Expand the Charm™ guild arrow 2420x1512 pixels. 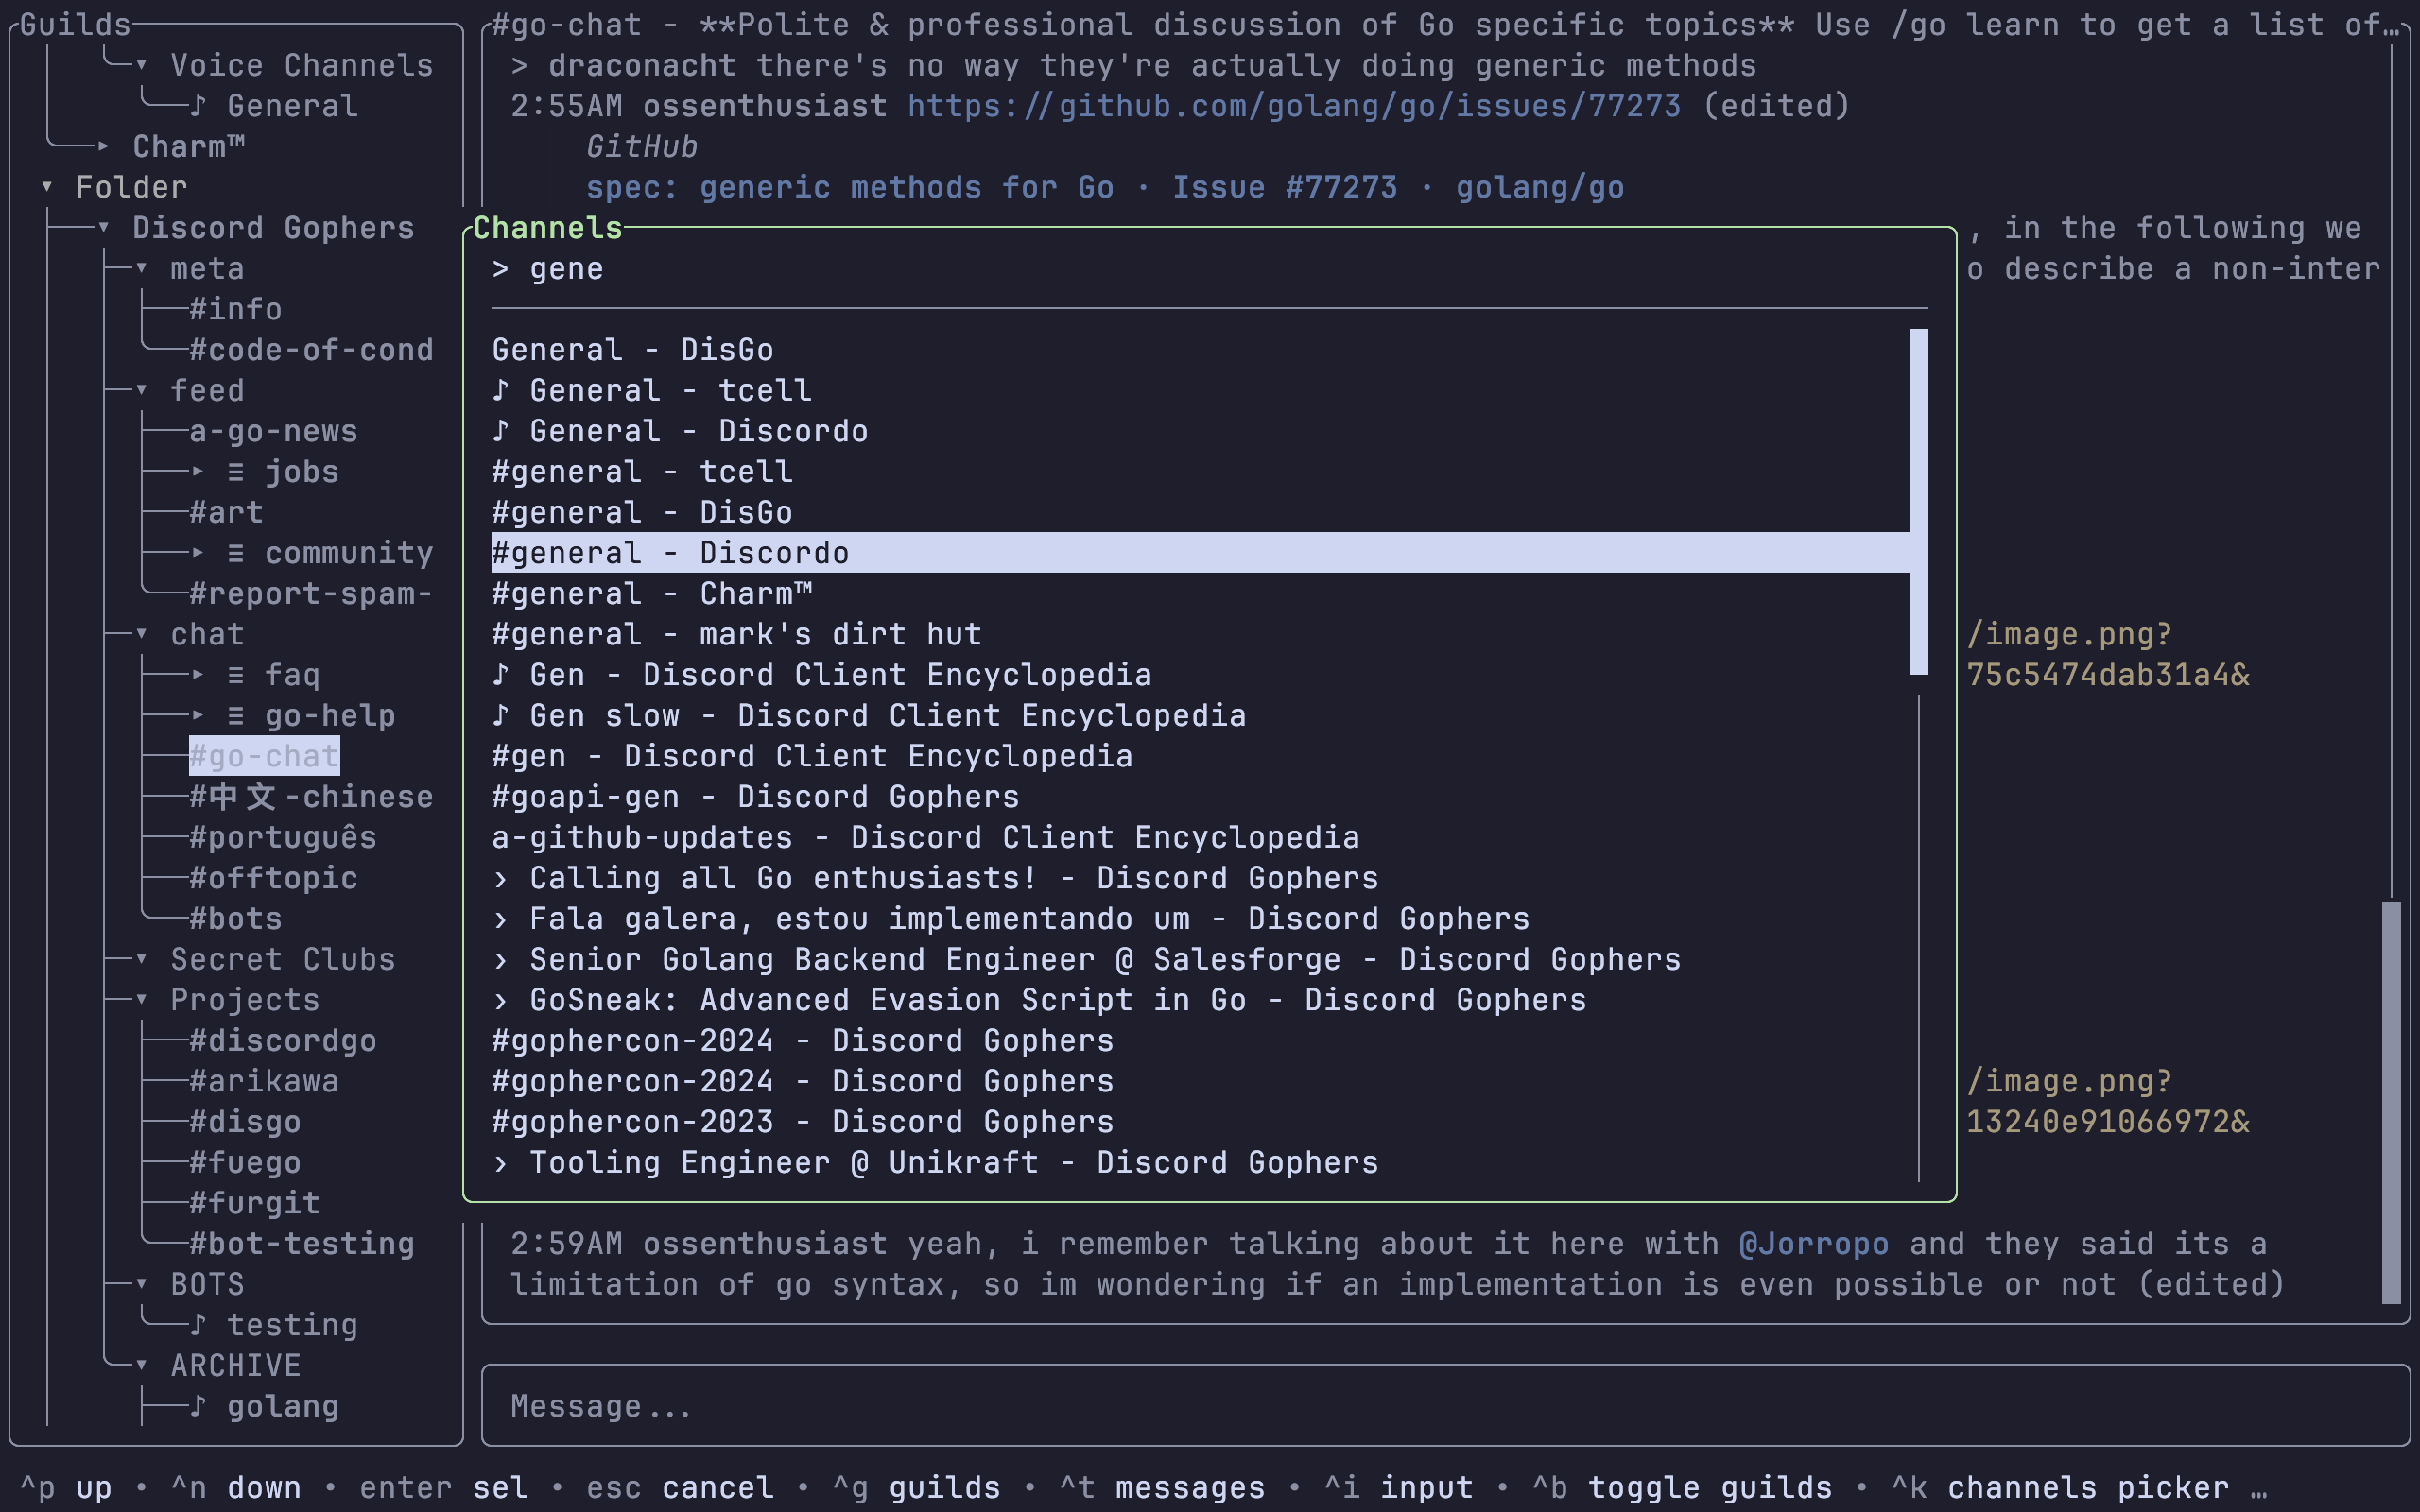pos(103,147)
